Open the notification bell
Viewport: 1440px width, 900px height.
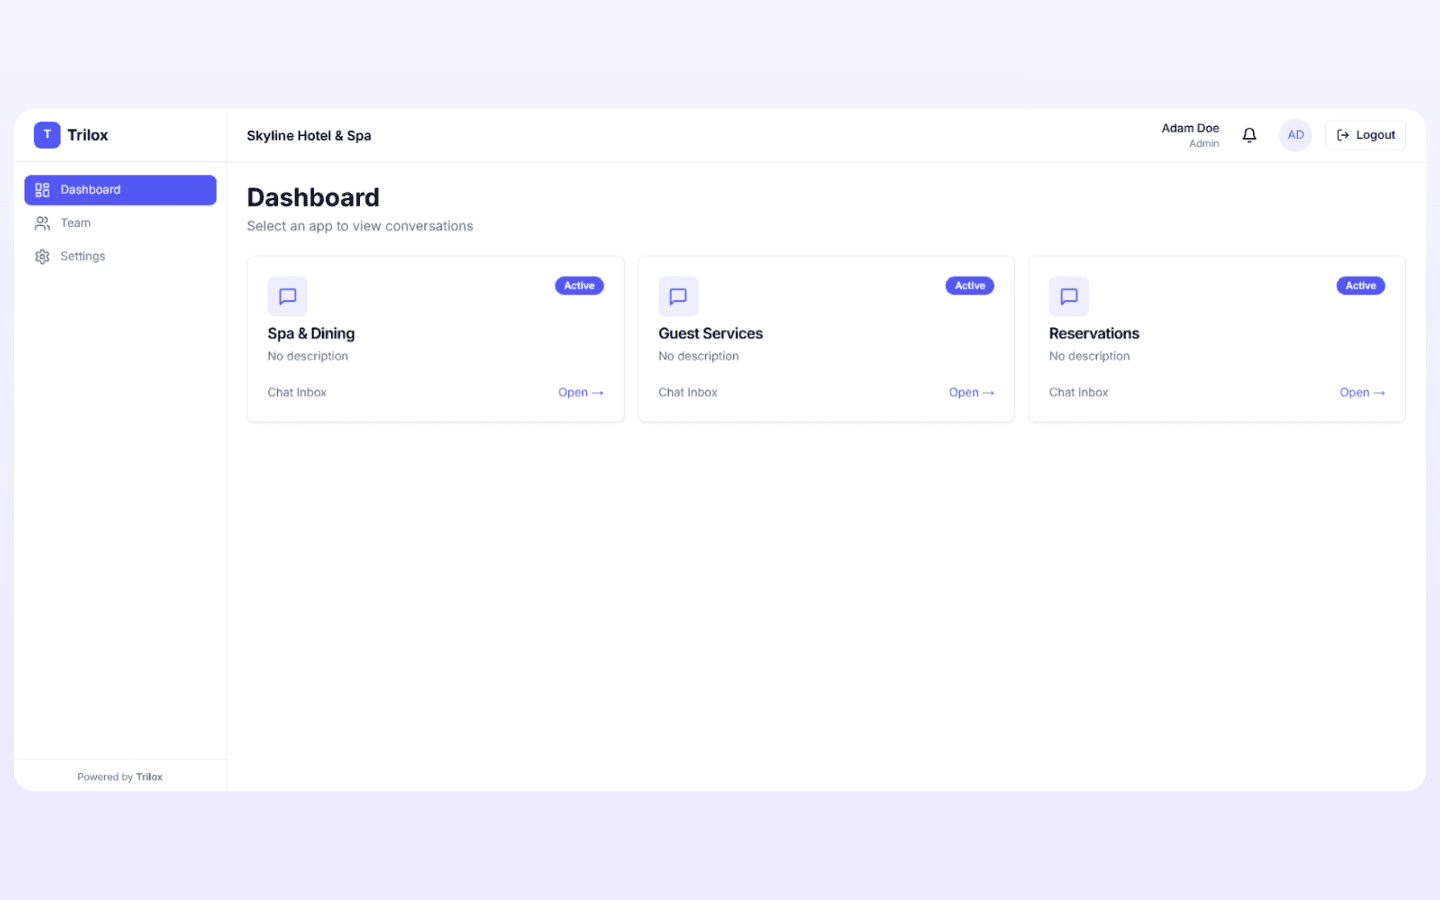click(x=1248, y=134)
